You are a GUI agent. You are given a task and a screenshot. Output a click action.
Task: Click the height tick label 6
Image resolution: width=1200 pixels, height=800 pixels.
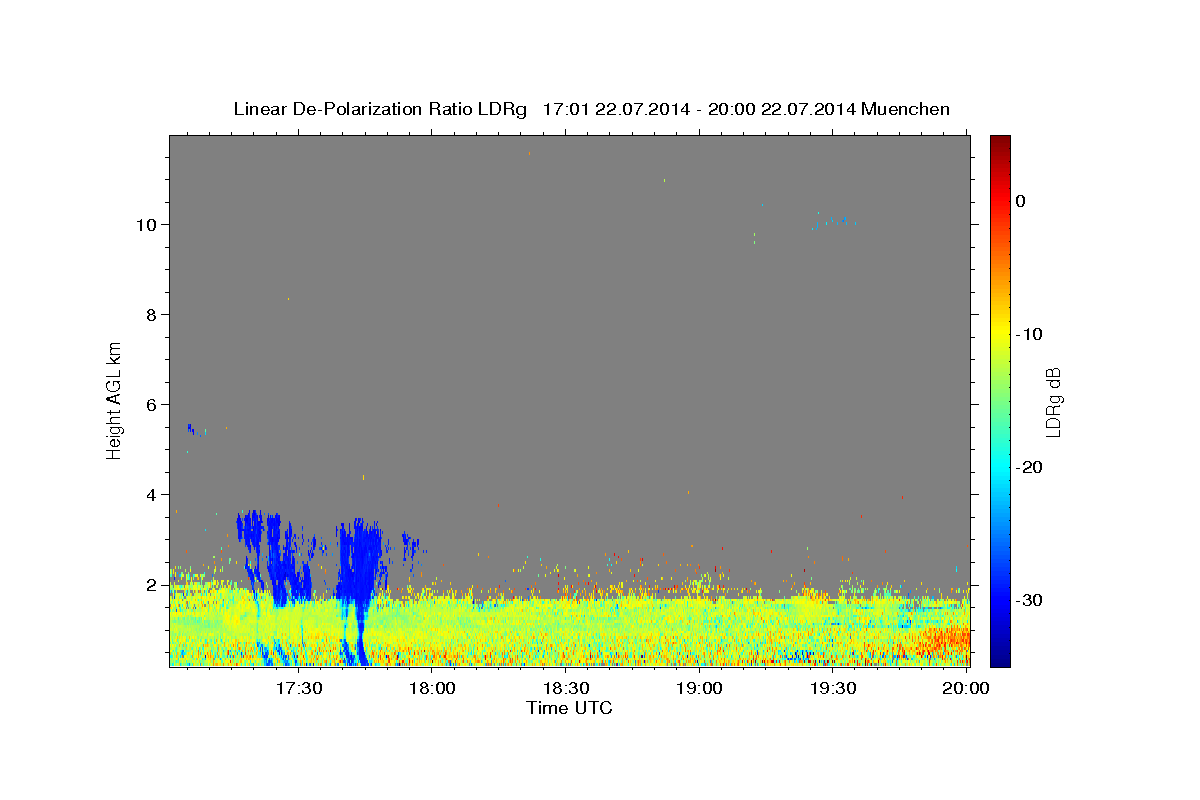click(x=151, y=404)
